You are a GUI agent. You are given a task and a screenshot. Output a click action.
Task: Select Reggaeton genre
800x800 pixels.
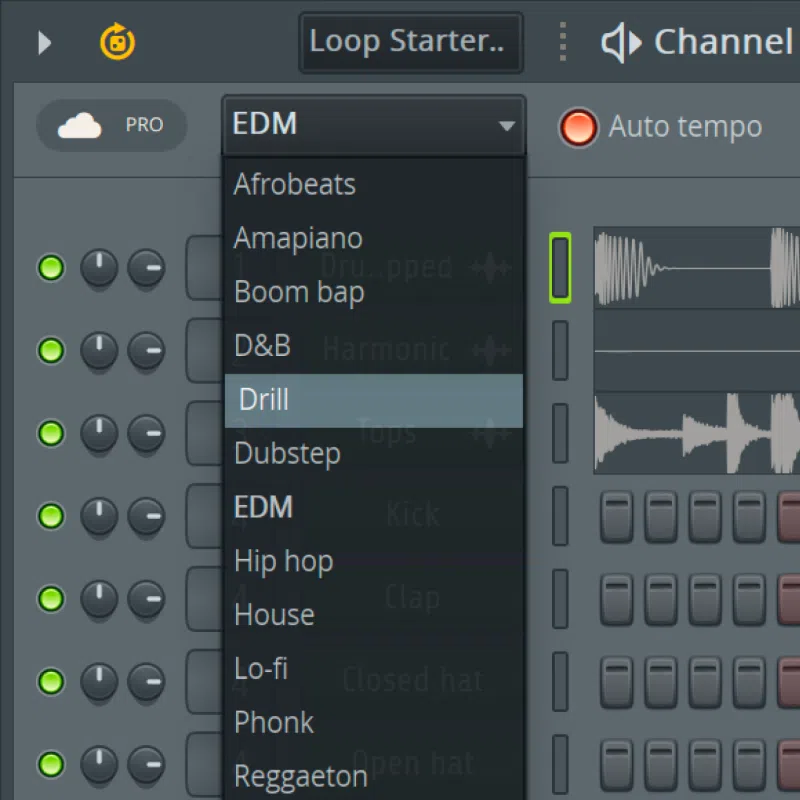(373, 776)
